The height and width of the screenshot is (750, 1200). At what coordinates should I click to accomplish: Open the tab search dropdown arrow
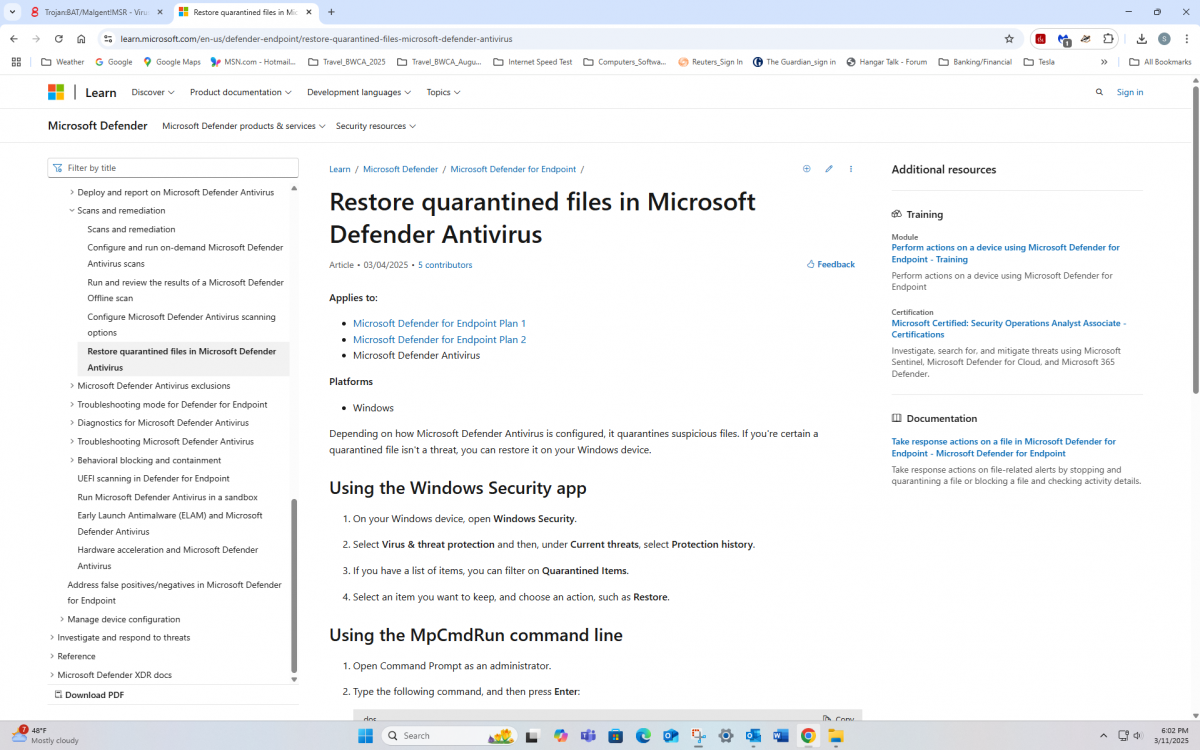[11, 12]
